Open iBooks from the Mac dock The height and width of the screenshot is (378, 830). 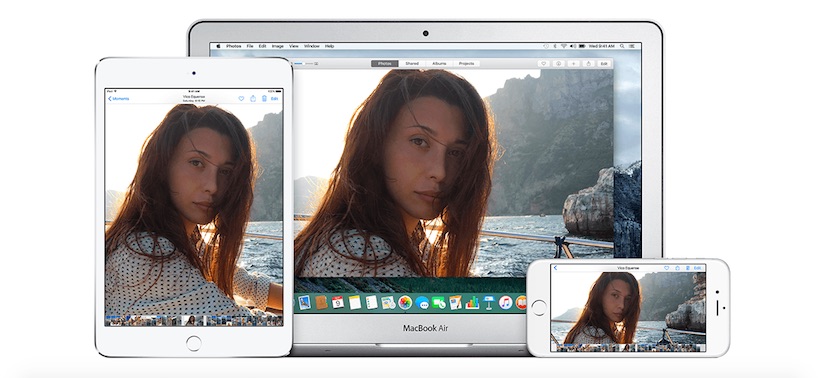[521, 302]
